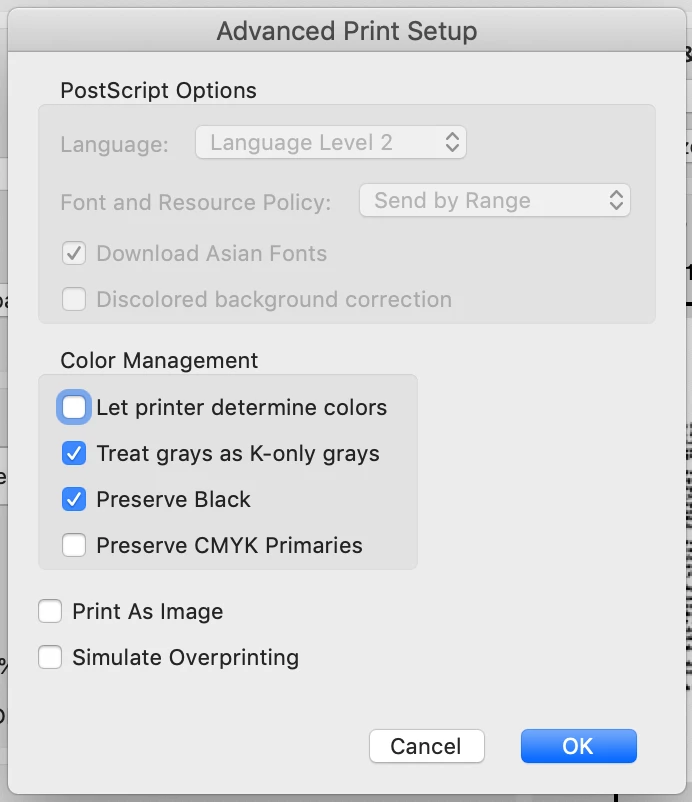Click the Font and Resource Policy label
This screenshot has width=692, height=802.
click(x=195, y=202)
